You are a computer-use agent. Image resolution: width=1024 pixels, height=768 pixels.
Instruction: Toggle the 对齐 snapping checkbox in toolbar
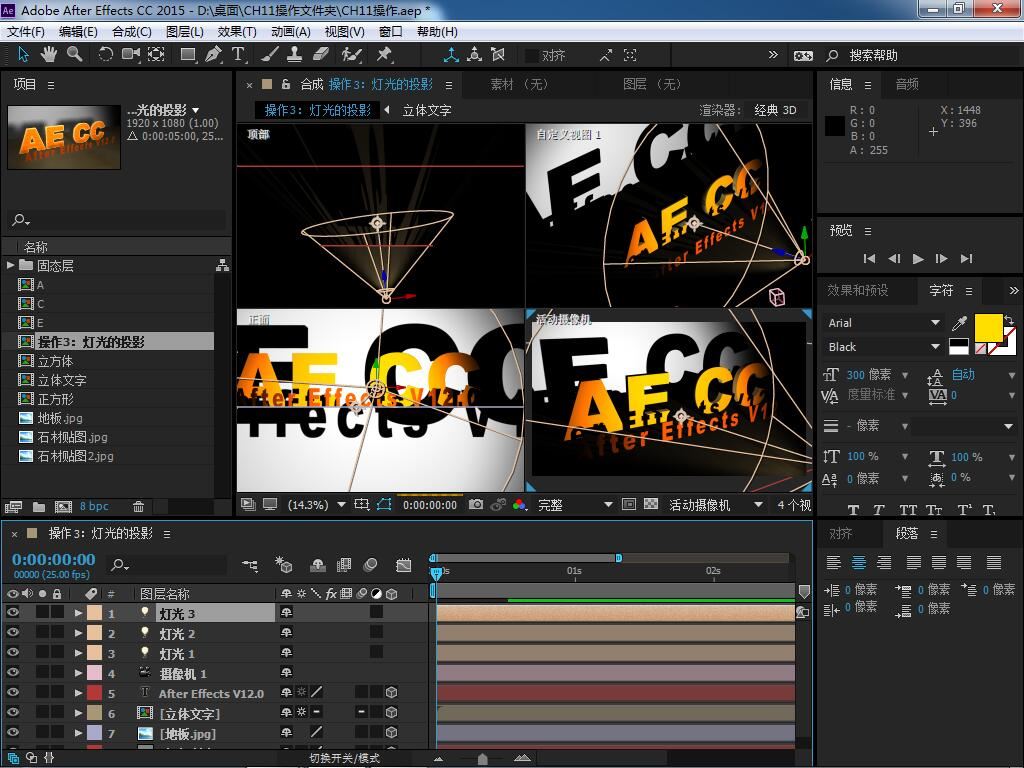point(532,56)
